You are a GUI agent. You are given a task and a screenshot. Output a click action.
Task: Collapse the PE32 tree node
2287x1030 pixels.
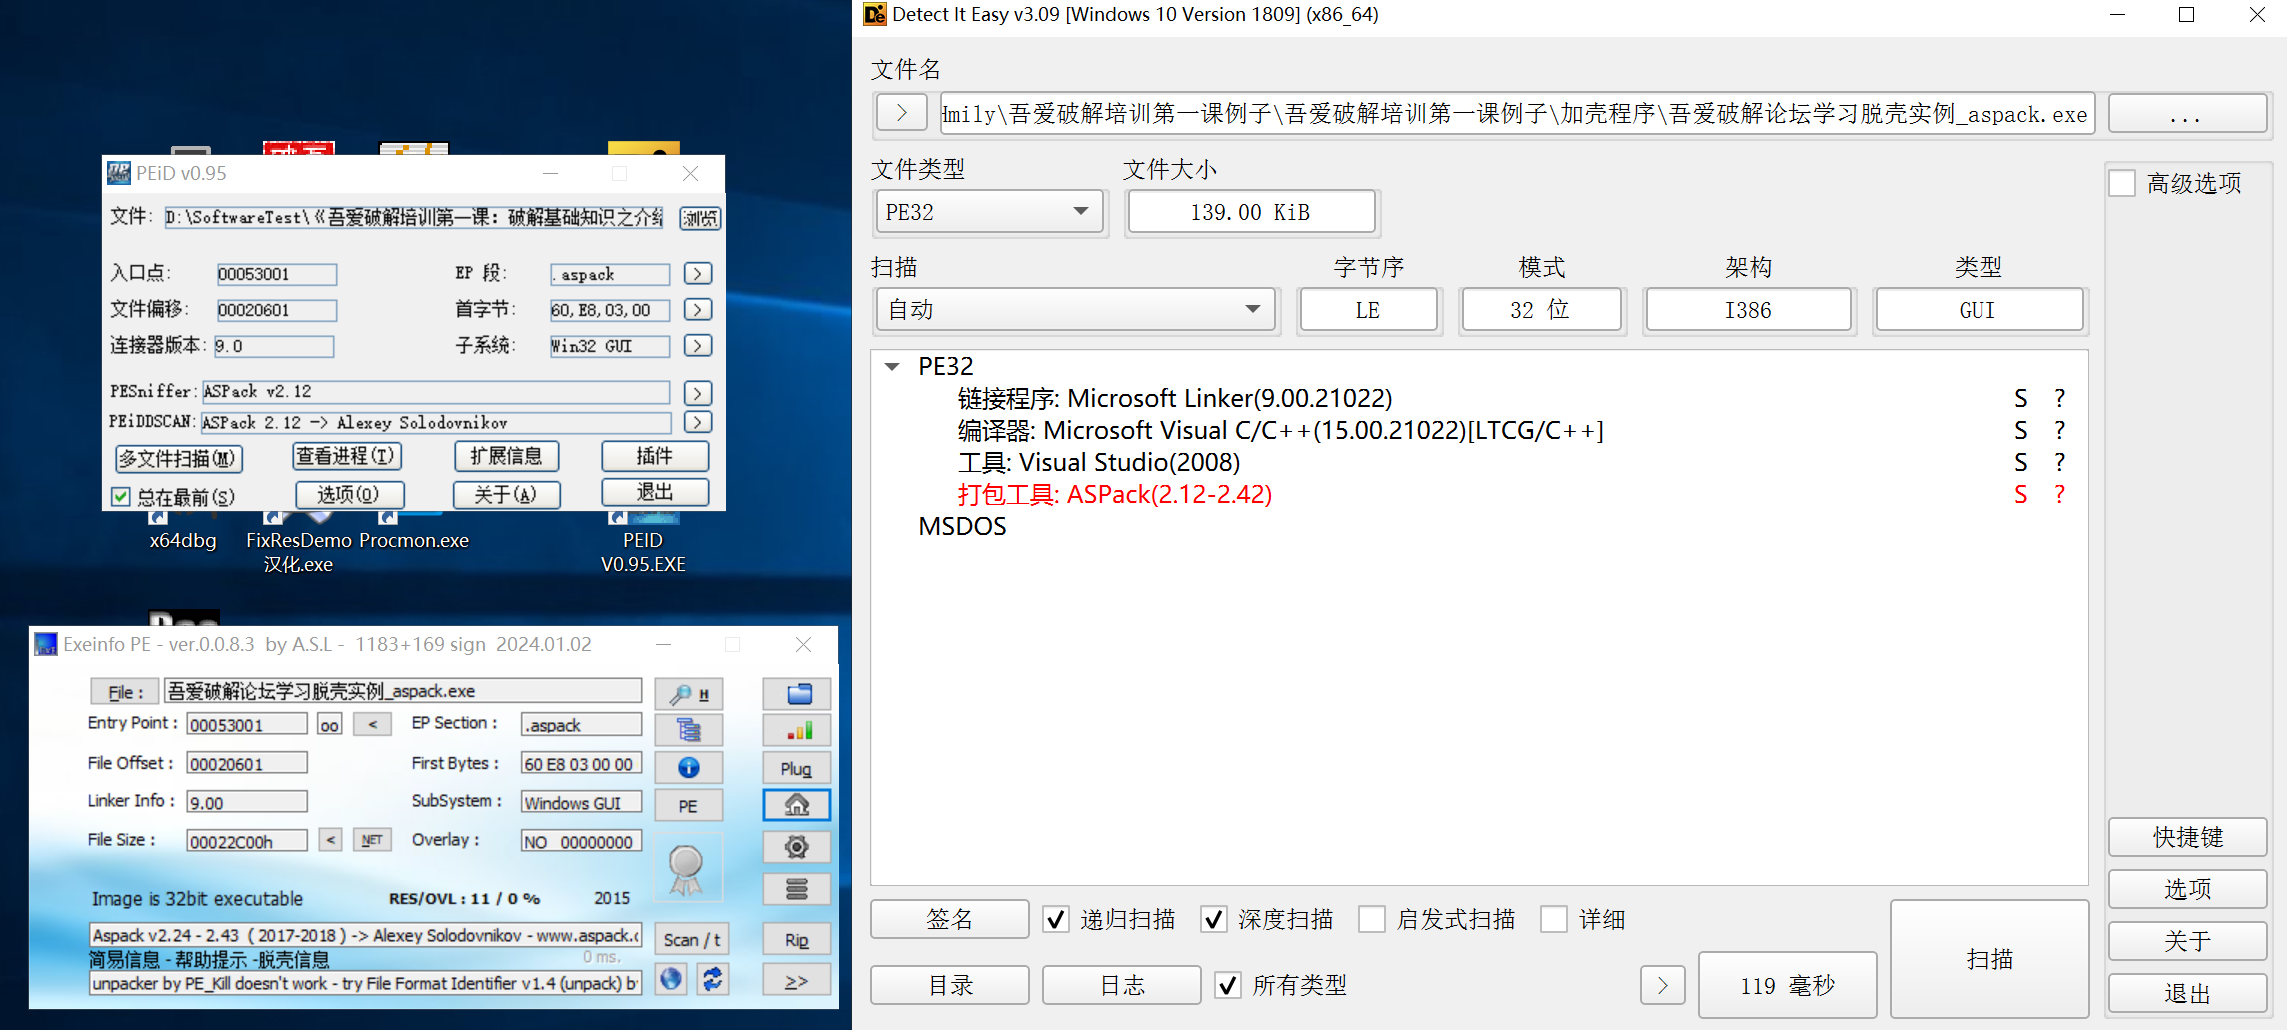[x=892, y=367]
